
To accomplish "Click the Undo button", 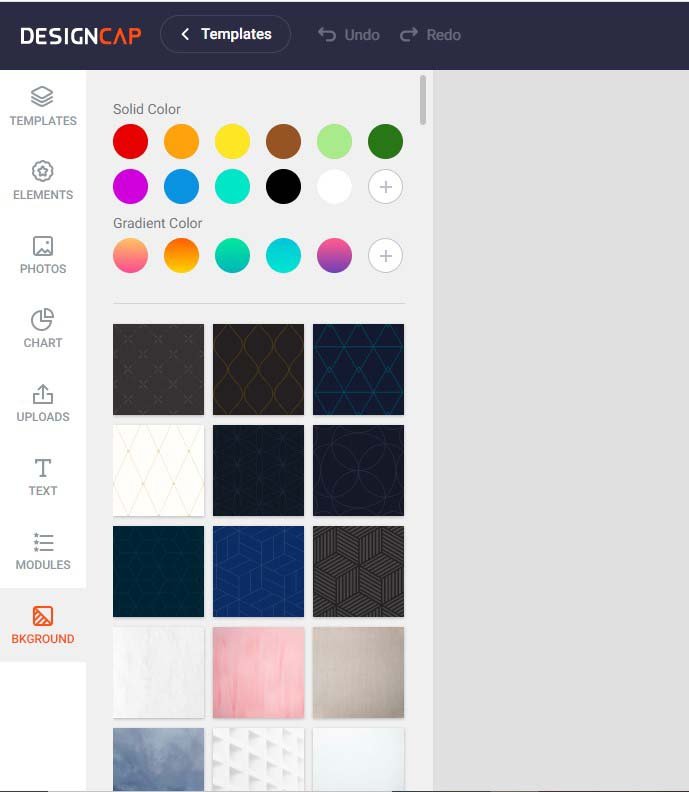I will [x=349, y=35].
